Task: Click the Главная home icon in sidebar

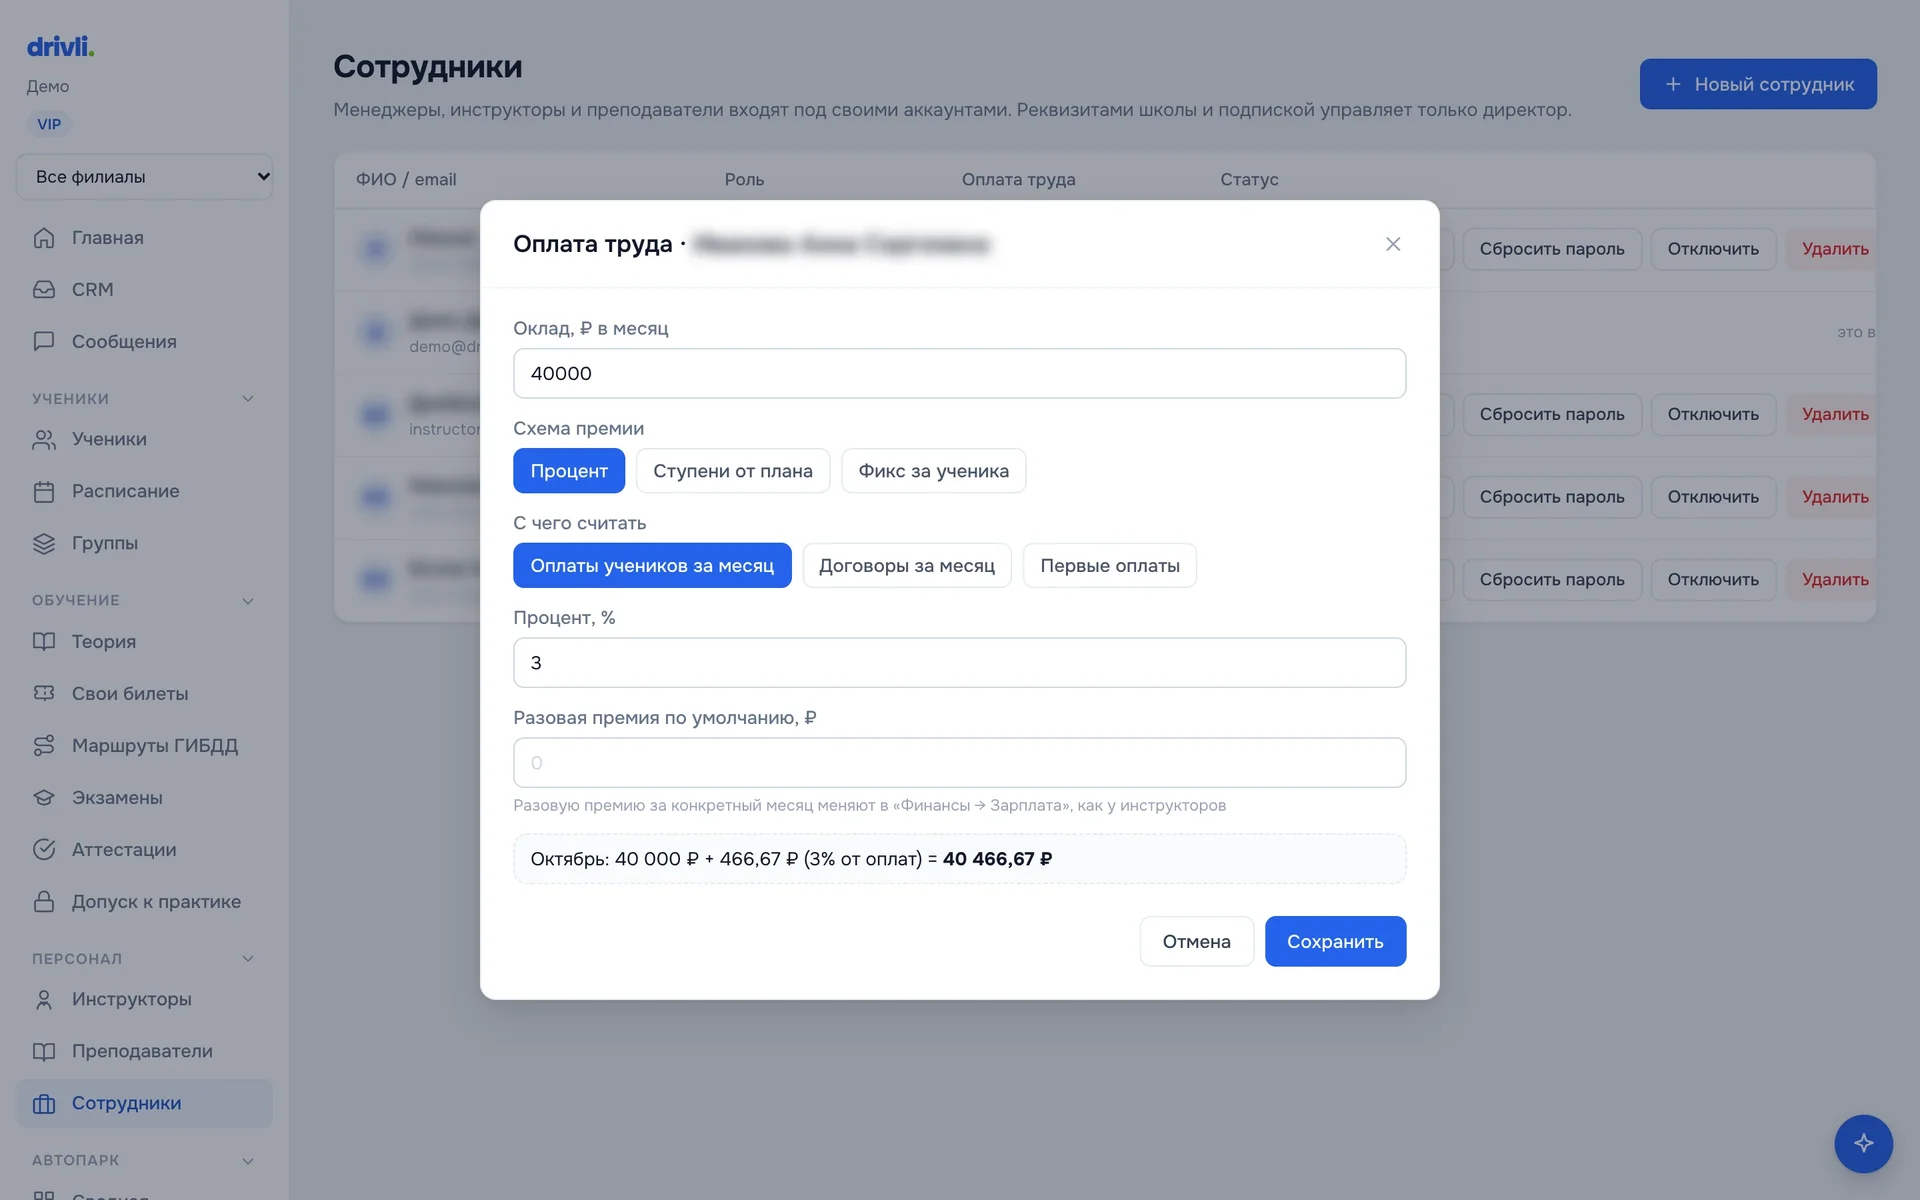Action: [x=44, y=238]
